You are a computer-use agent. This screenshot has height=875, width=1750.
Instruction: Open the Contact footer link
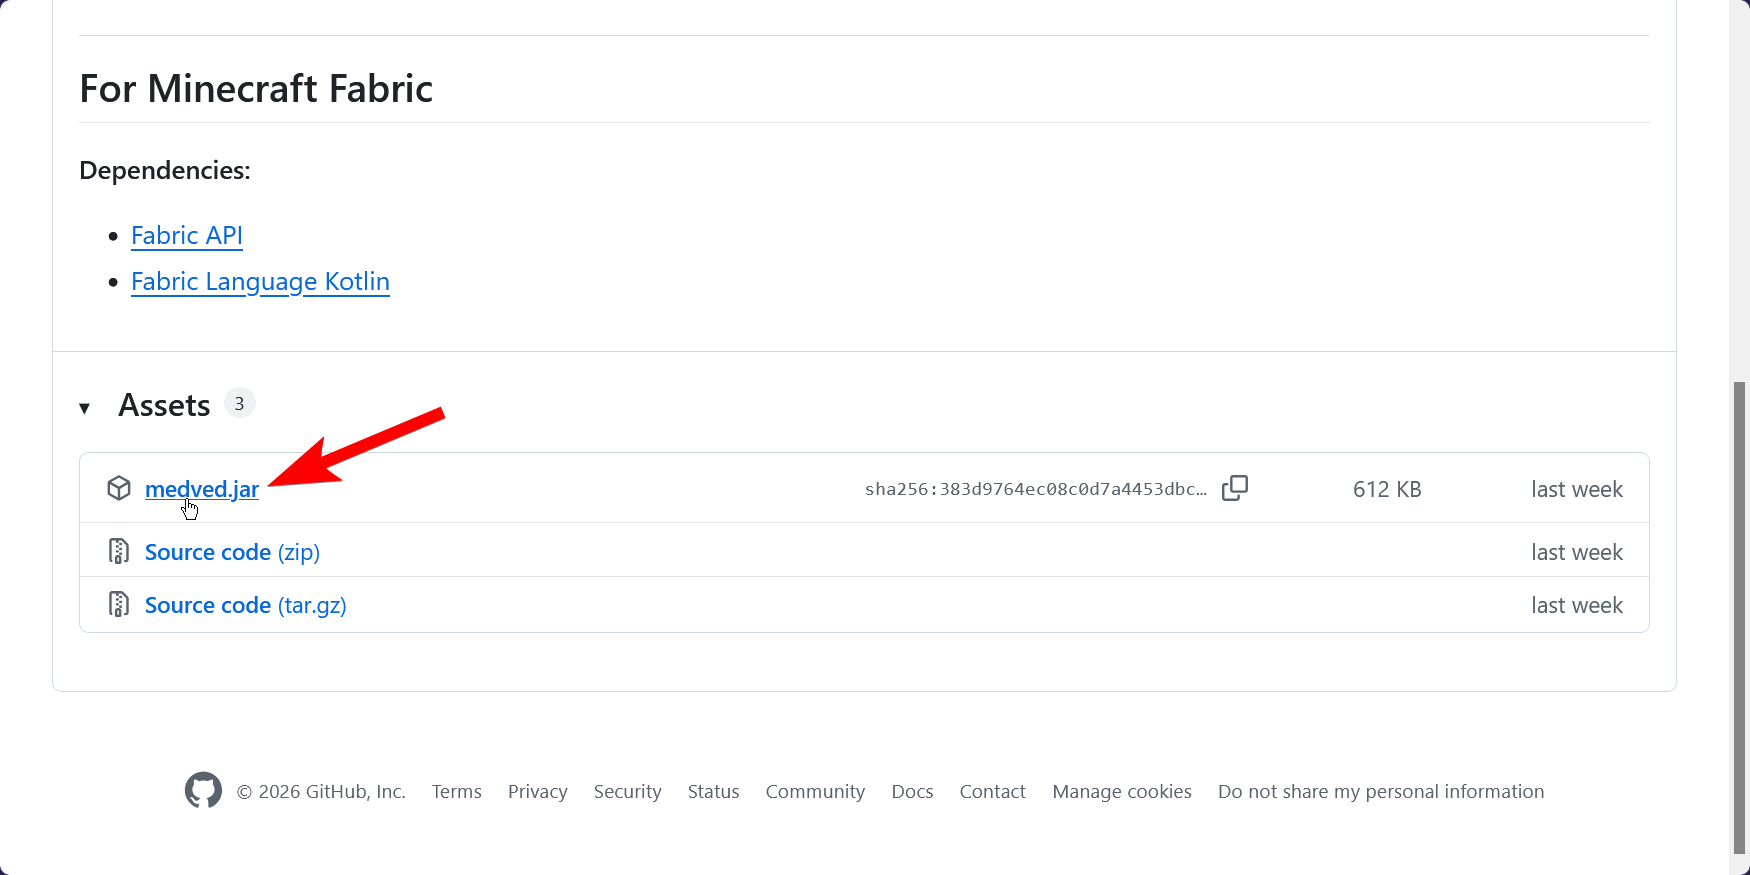[993, 791]
